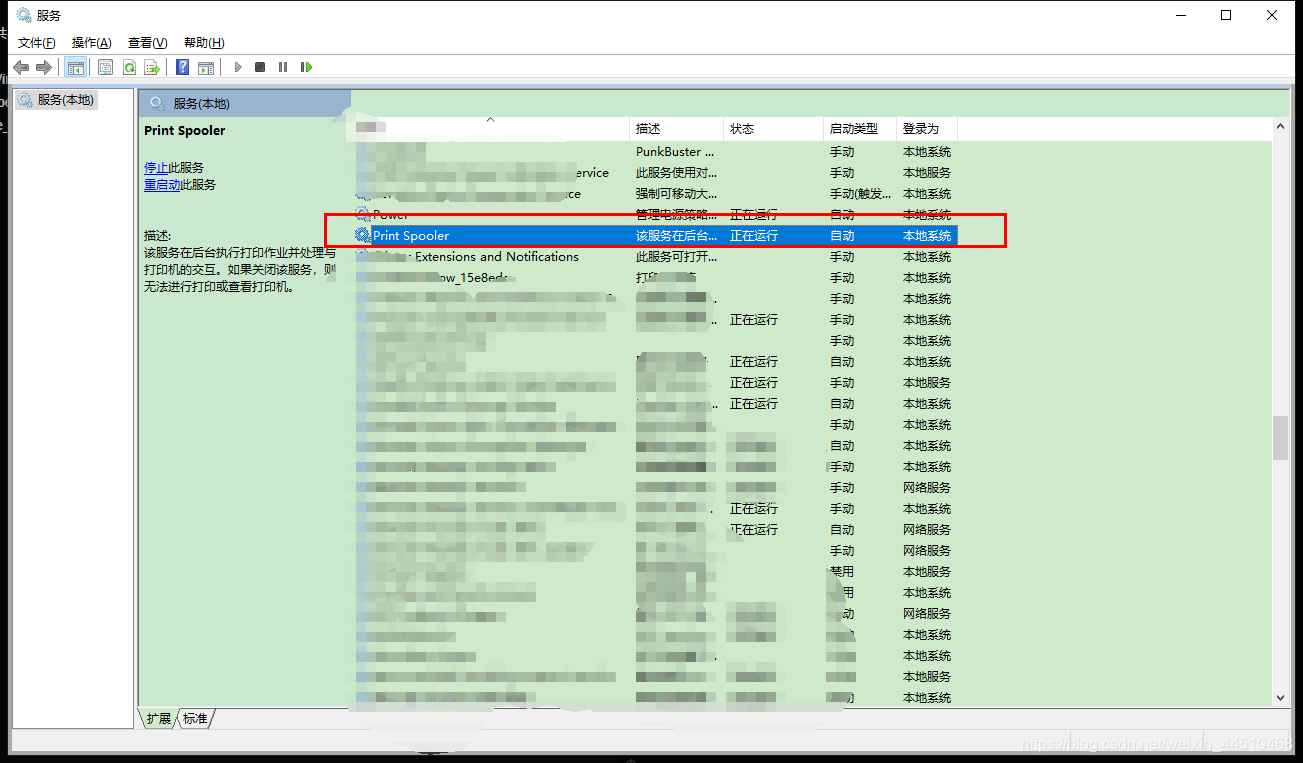
Task: Click the '此服务使用对...' description cell
Action: 677,173
